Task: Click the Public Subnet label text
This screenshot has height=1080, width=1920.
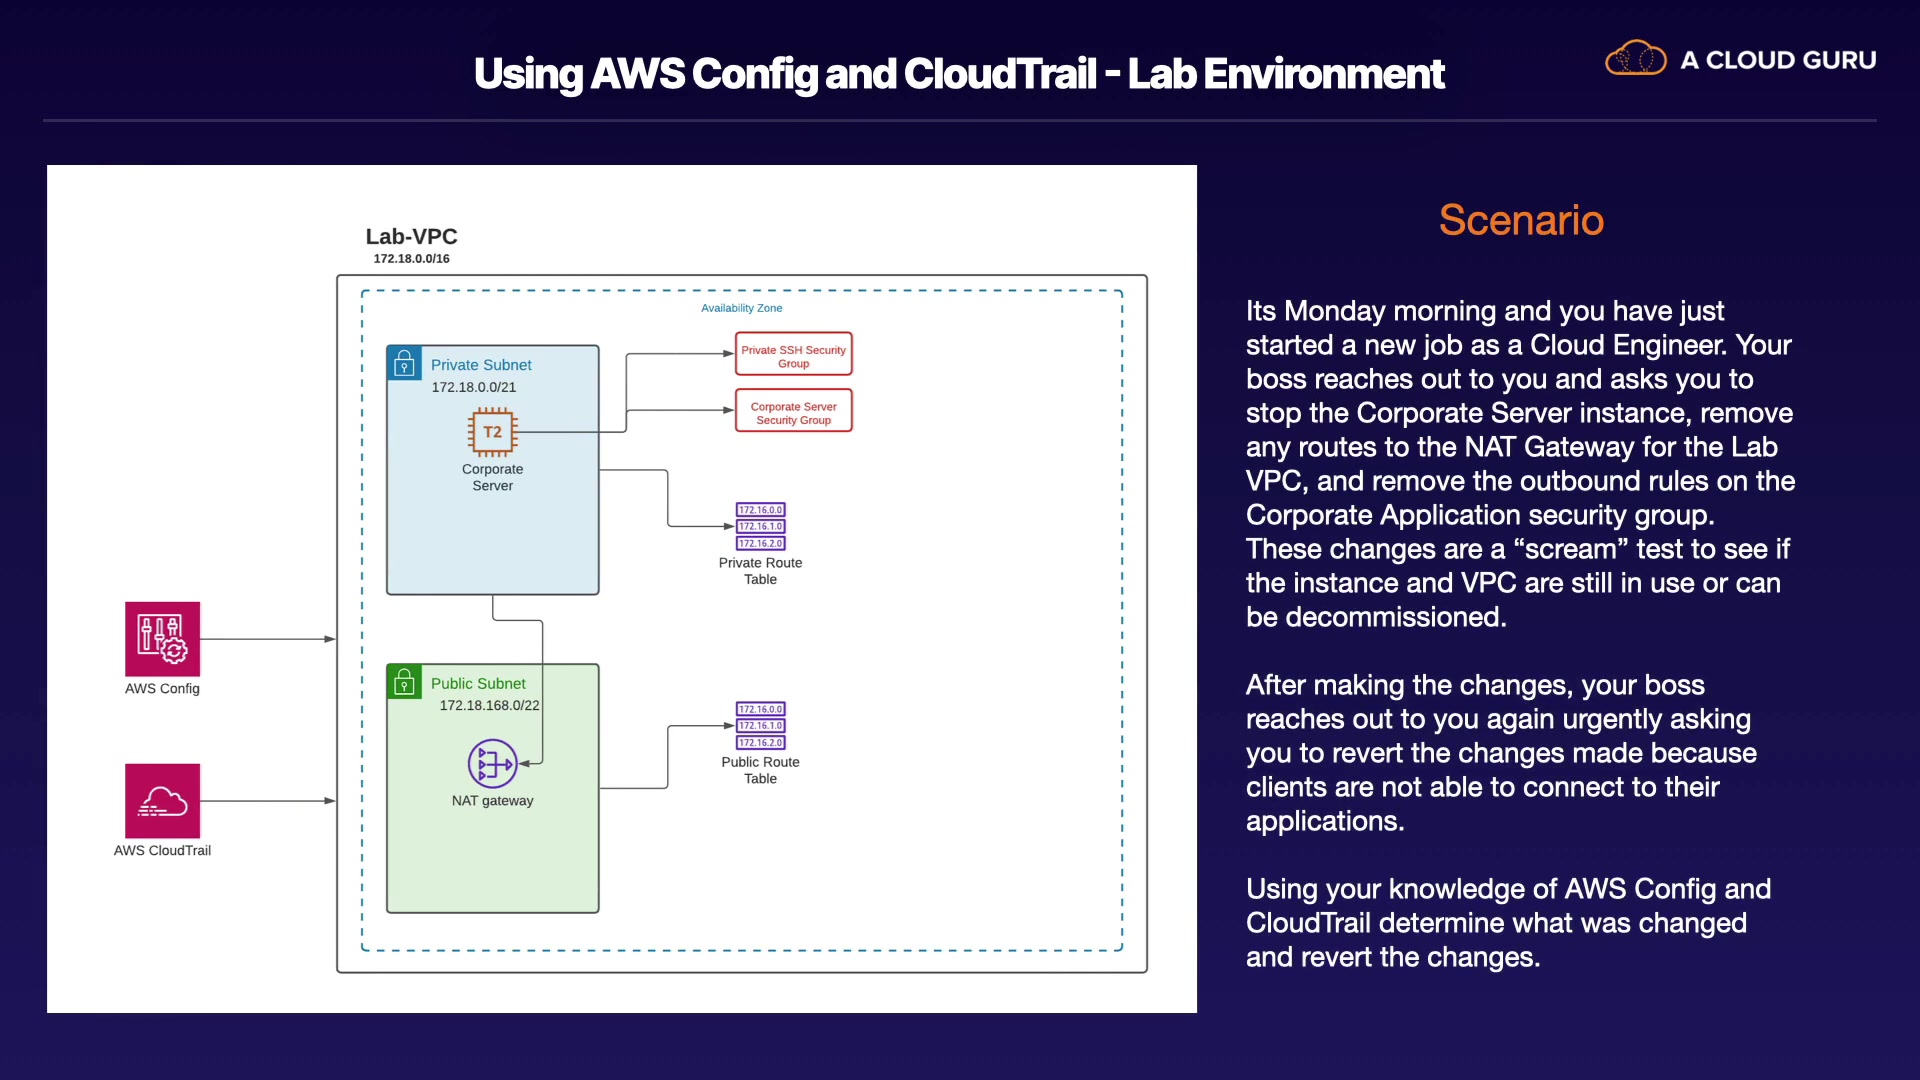Action: tap(478, 684)
